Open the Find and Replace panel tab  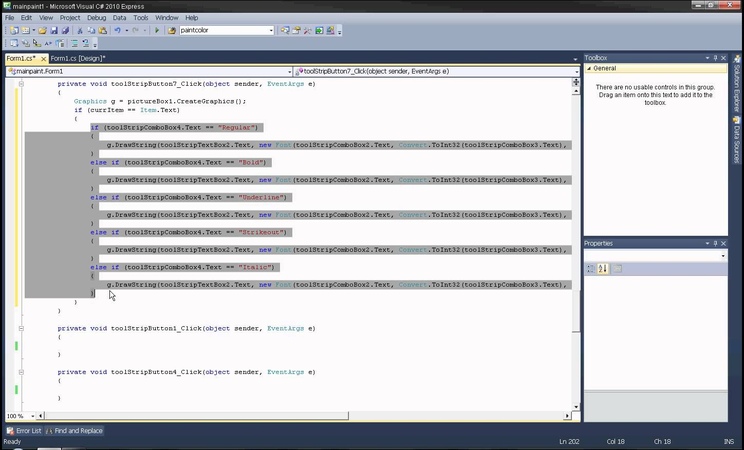(x=74, y=431)
